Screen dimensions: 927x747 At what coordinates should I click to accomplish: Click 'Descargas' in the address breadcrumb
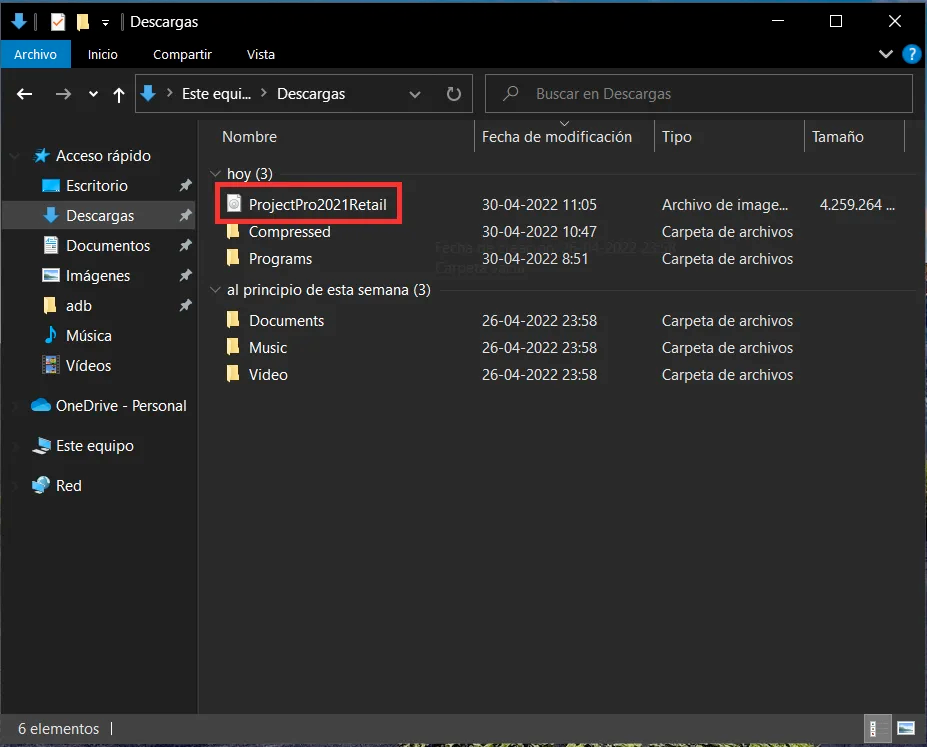click(311, 94)
